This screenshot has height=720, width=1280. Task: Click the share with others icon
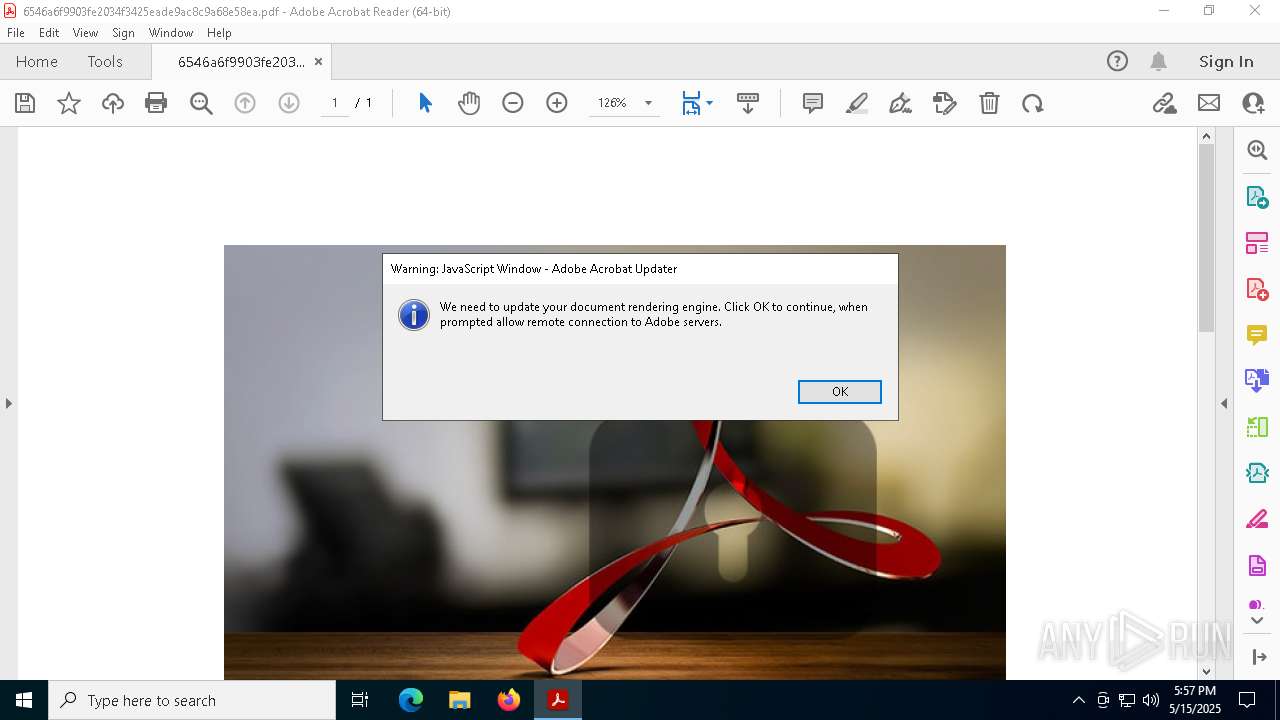[1253, 103]
